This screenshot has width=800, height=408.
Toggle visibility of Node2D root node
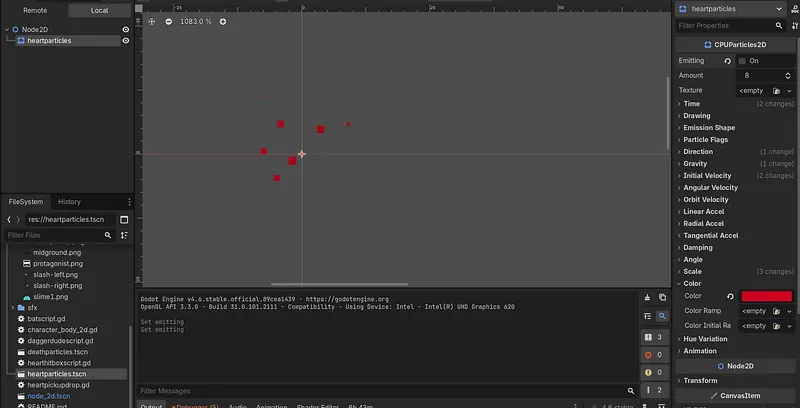click(126, 29)
